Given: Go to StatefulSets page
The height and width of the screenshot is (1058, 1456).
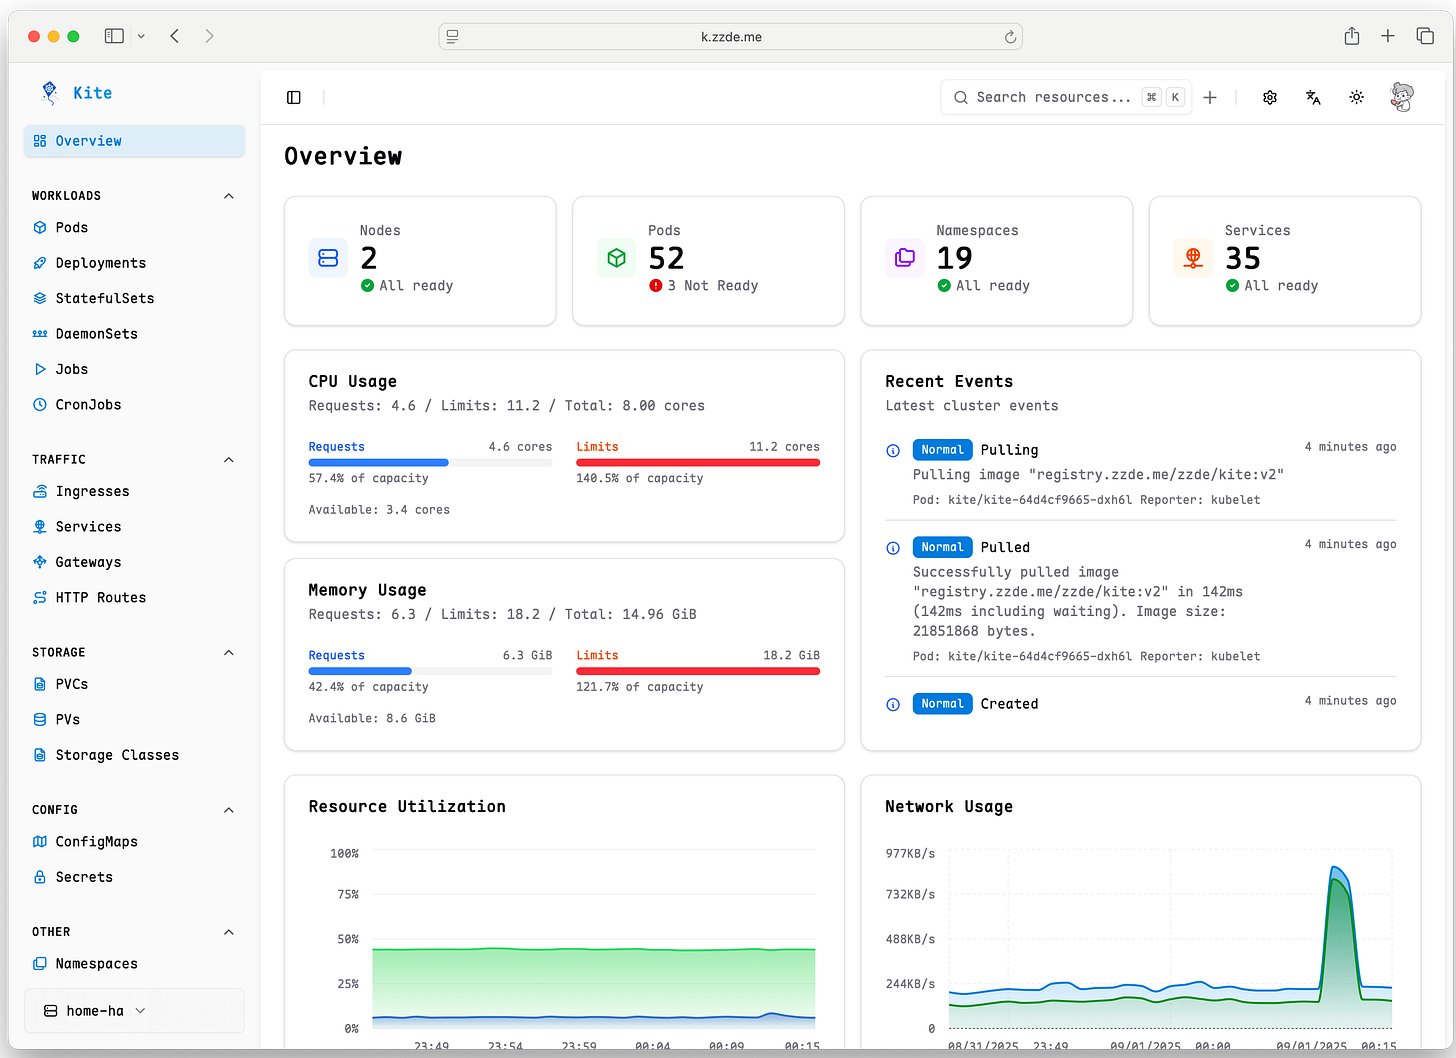Looking at the screenshot, I should (x=134, y=298).
